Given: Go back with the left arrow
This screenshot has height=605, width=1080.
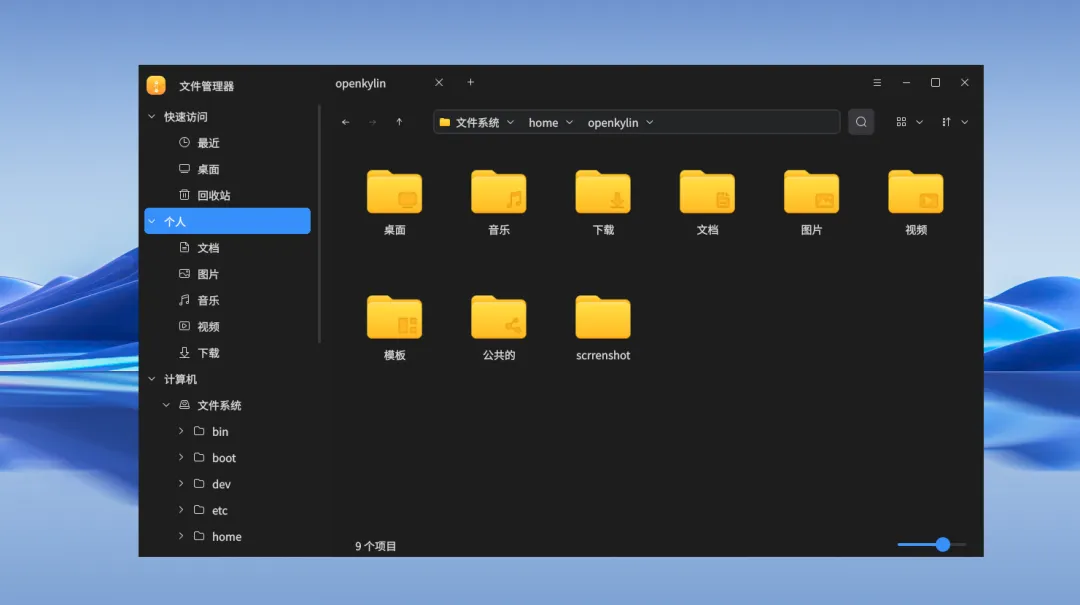Looking at the screenshot, I should 346,122.
